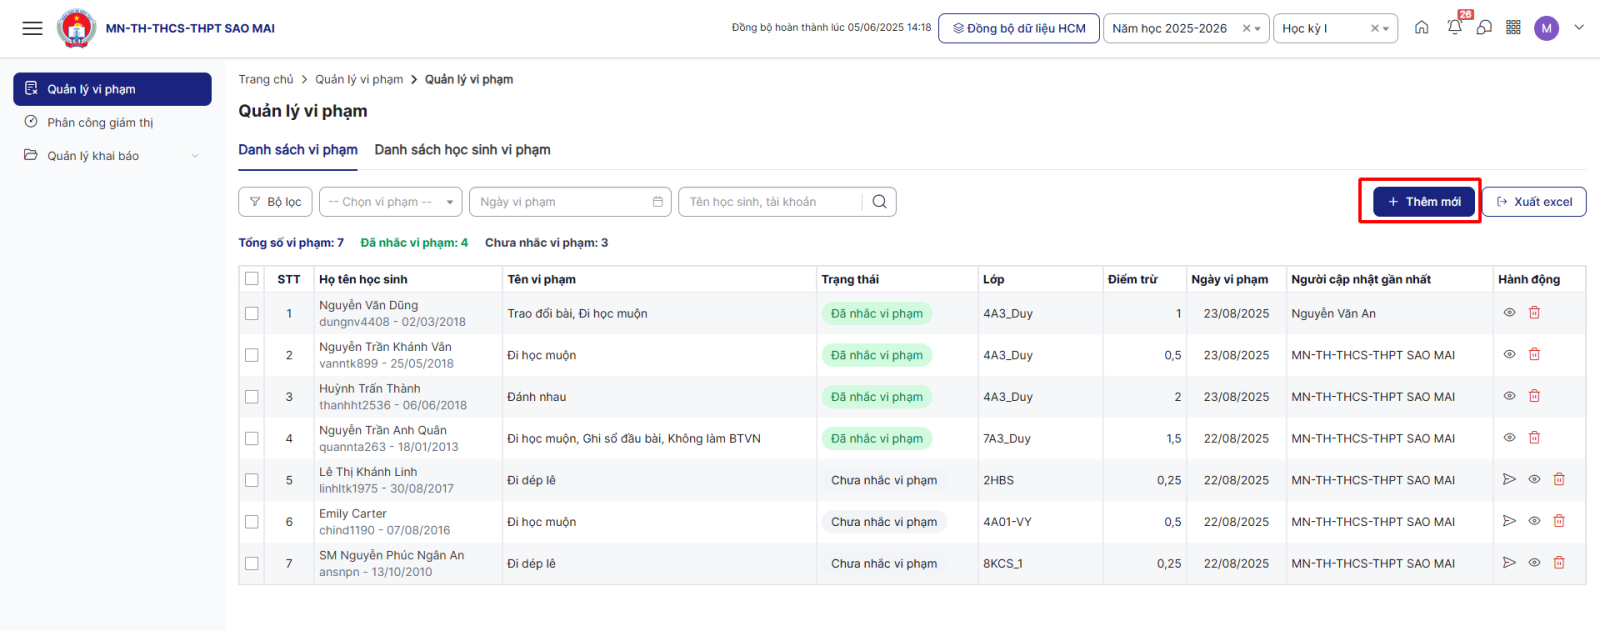The width and height of the screenshot is (1600, 631).
Task: Click the 'Thêm mới' button
Action: pyautogui.click(x=1423, y=202)
